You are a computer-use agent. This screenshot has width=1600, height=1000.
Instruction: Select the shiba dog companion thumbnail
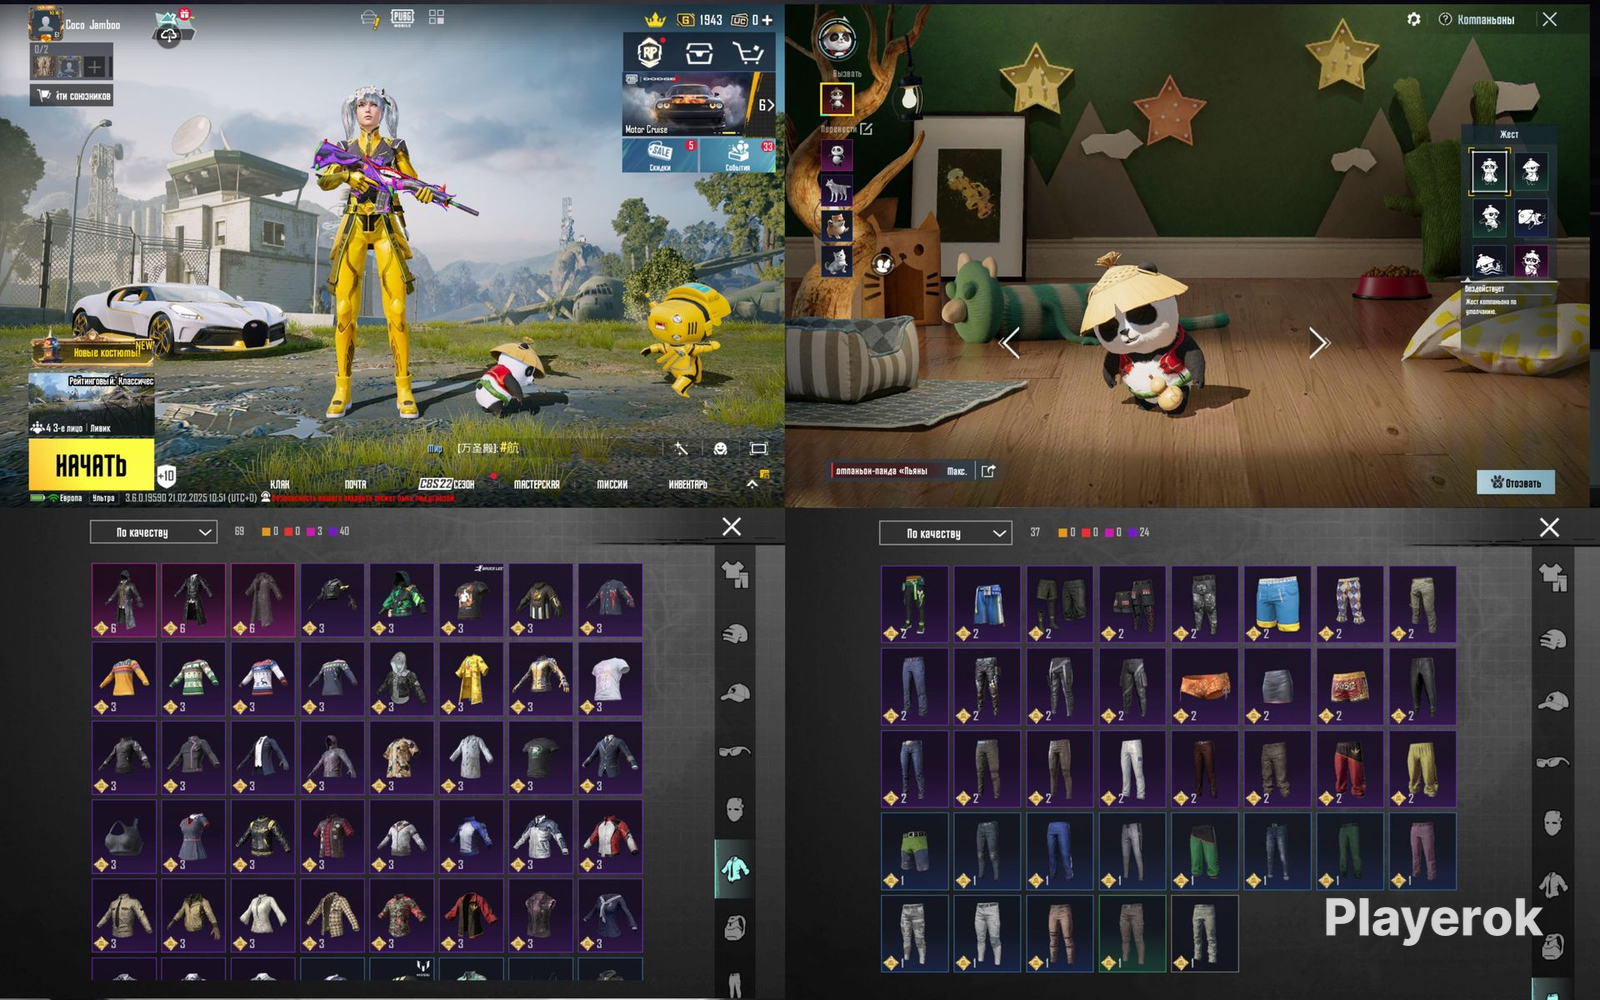[836, 224]
